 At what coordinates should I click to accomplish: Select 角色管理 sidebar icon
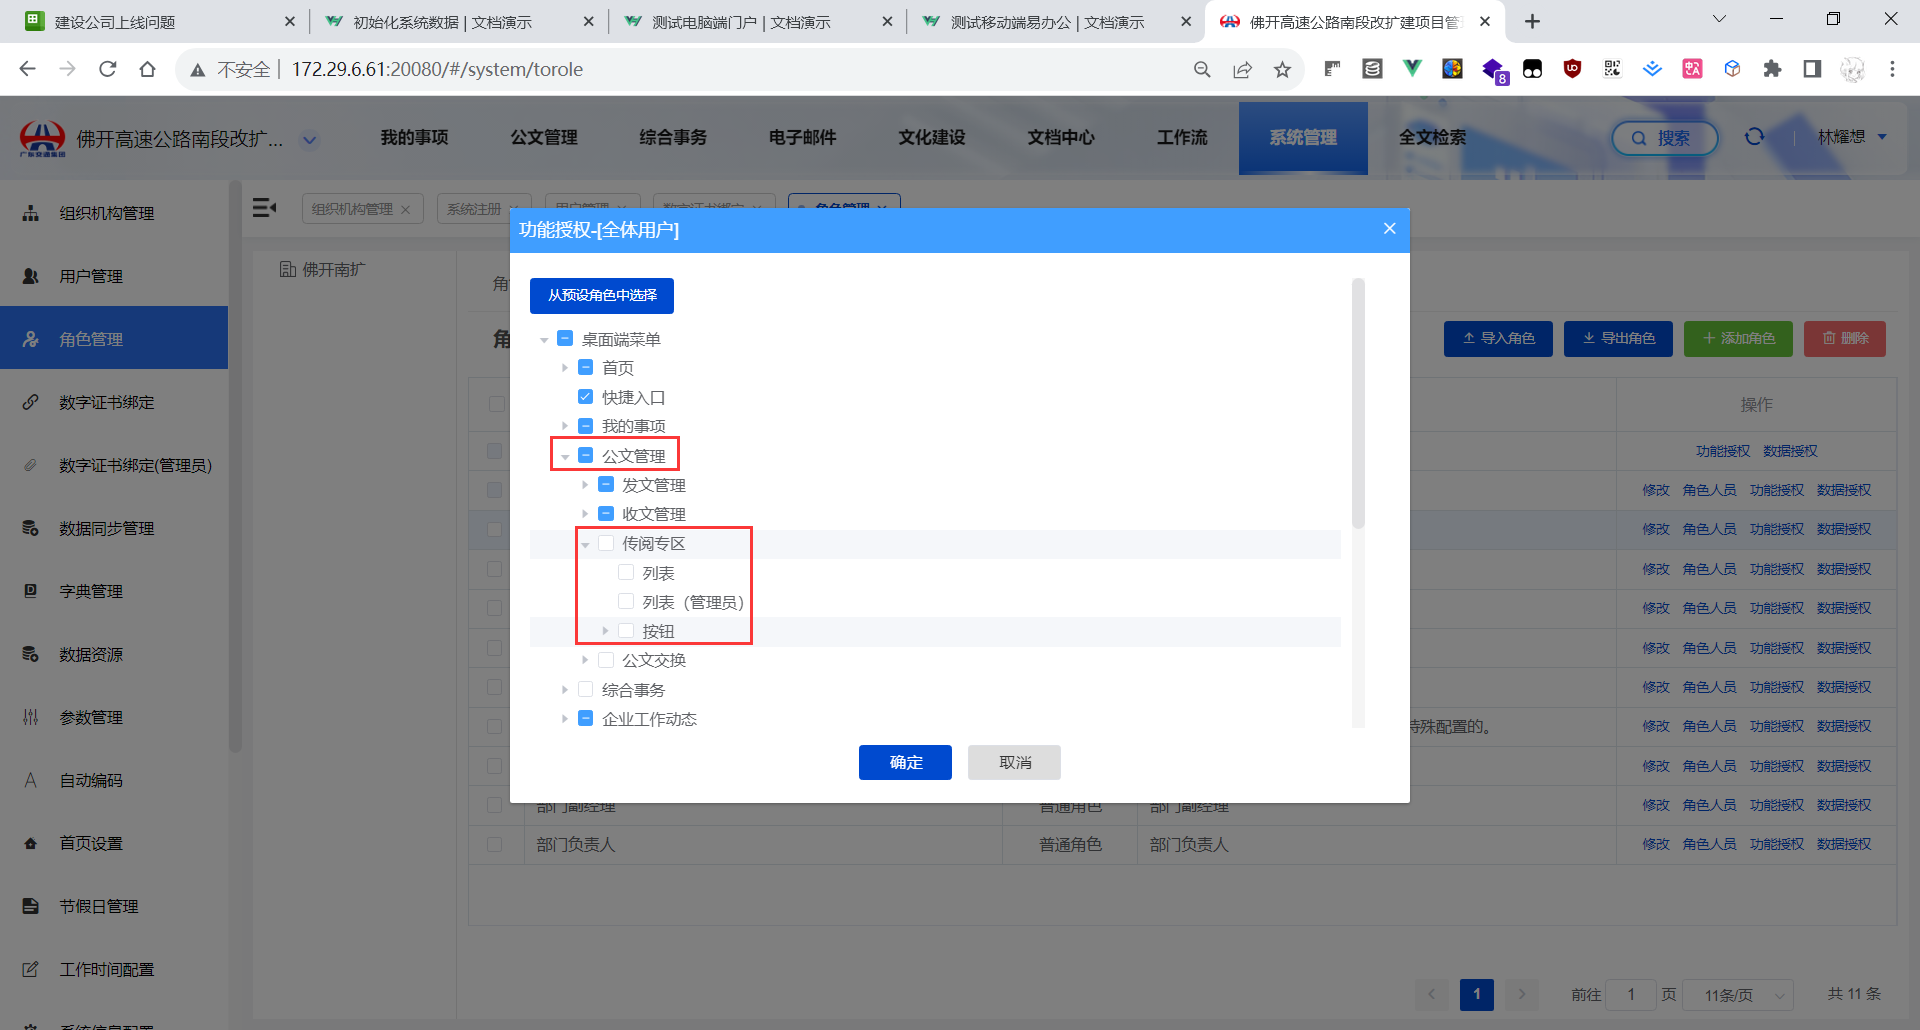[31, 339]
